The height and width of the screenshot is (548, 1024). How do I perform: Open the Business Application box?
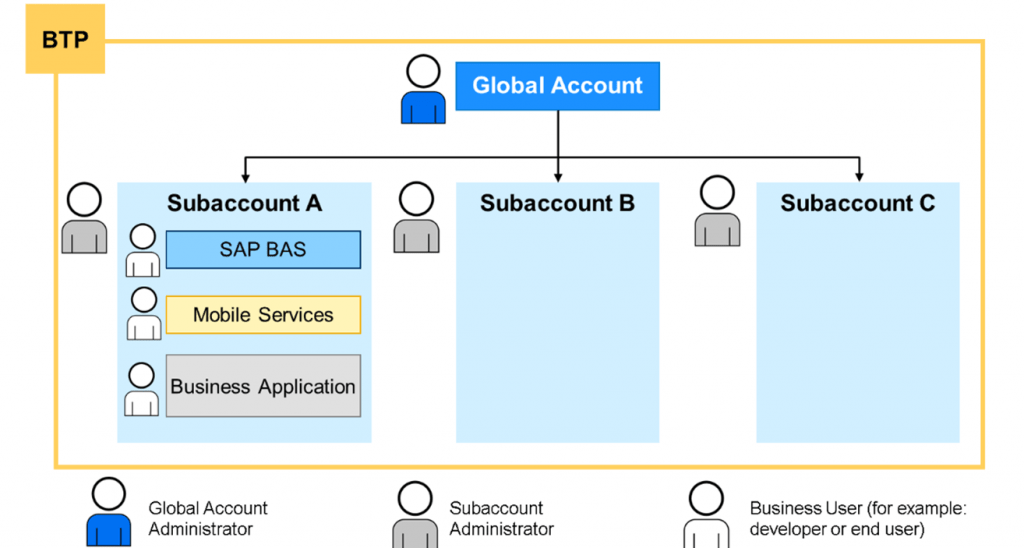[x=263, y=386]
